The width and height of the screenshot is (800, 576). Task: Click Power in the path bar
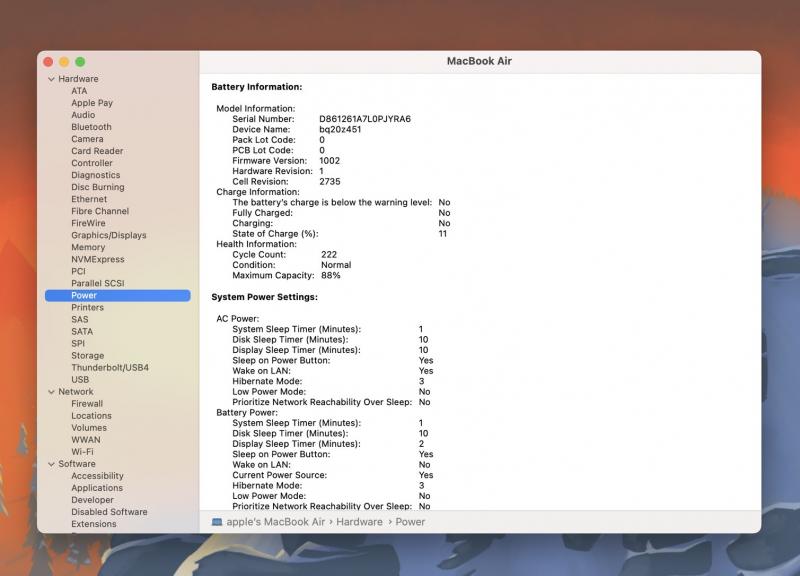click(x=410, y=522)
